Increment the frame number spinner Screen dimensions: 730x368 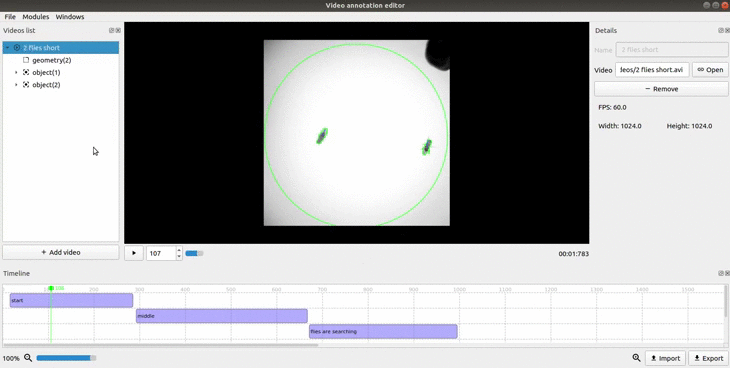(179, 250)
